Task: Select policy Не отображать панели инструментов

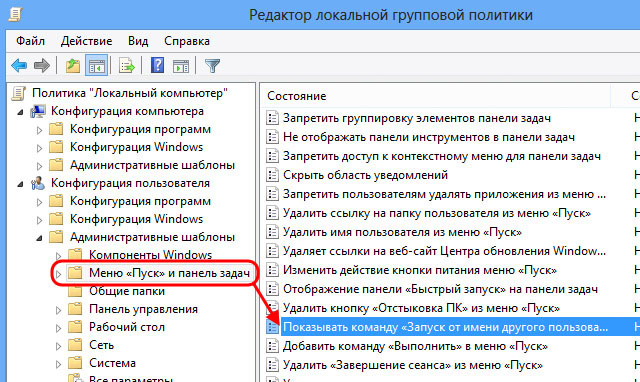Action: (429, 137)
